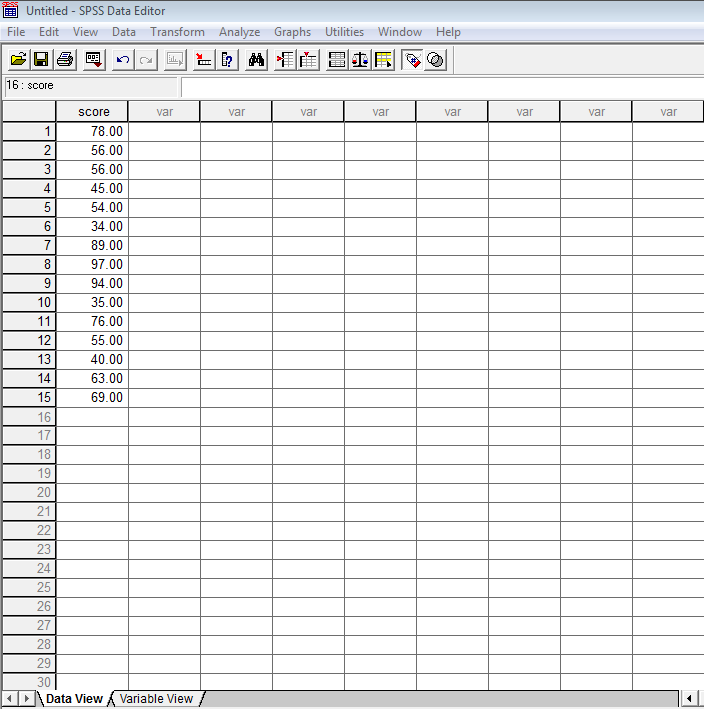
Task: Select the greyed row header 29
Action: coord(29,663)
